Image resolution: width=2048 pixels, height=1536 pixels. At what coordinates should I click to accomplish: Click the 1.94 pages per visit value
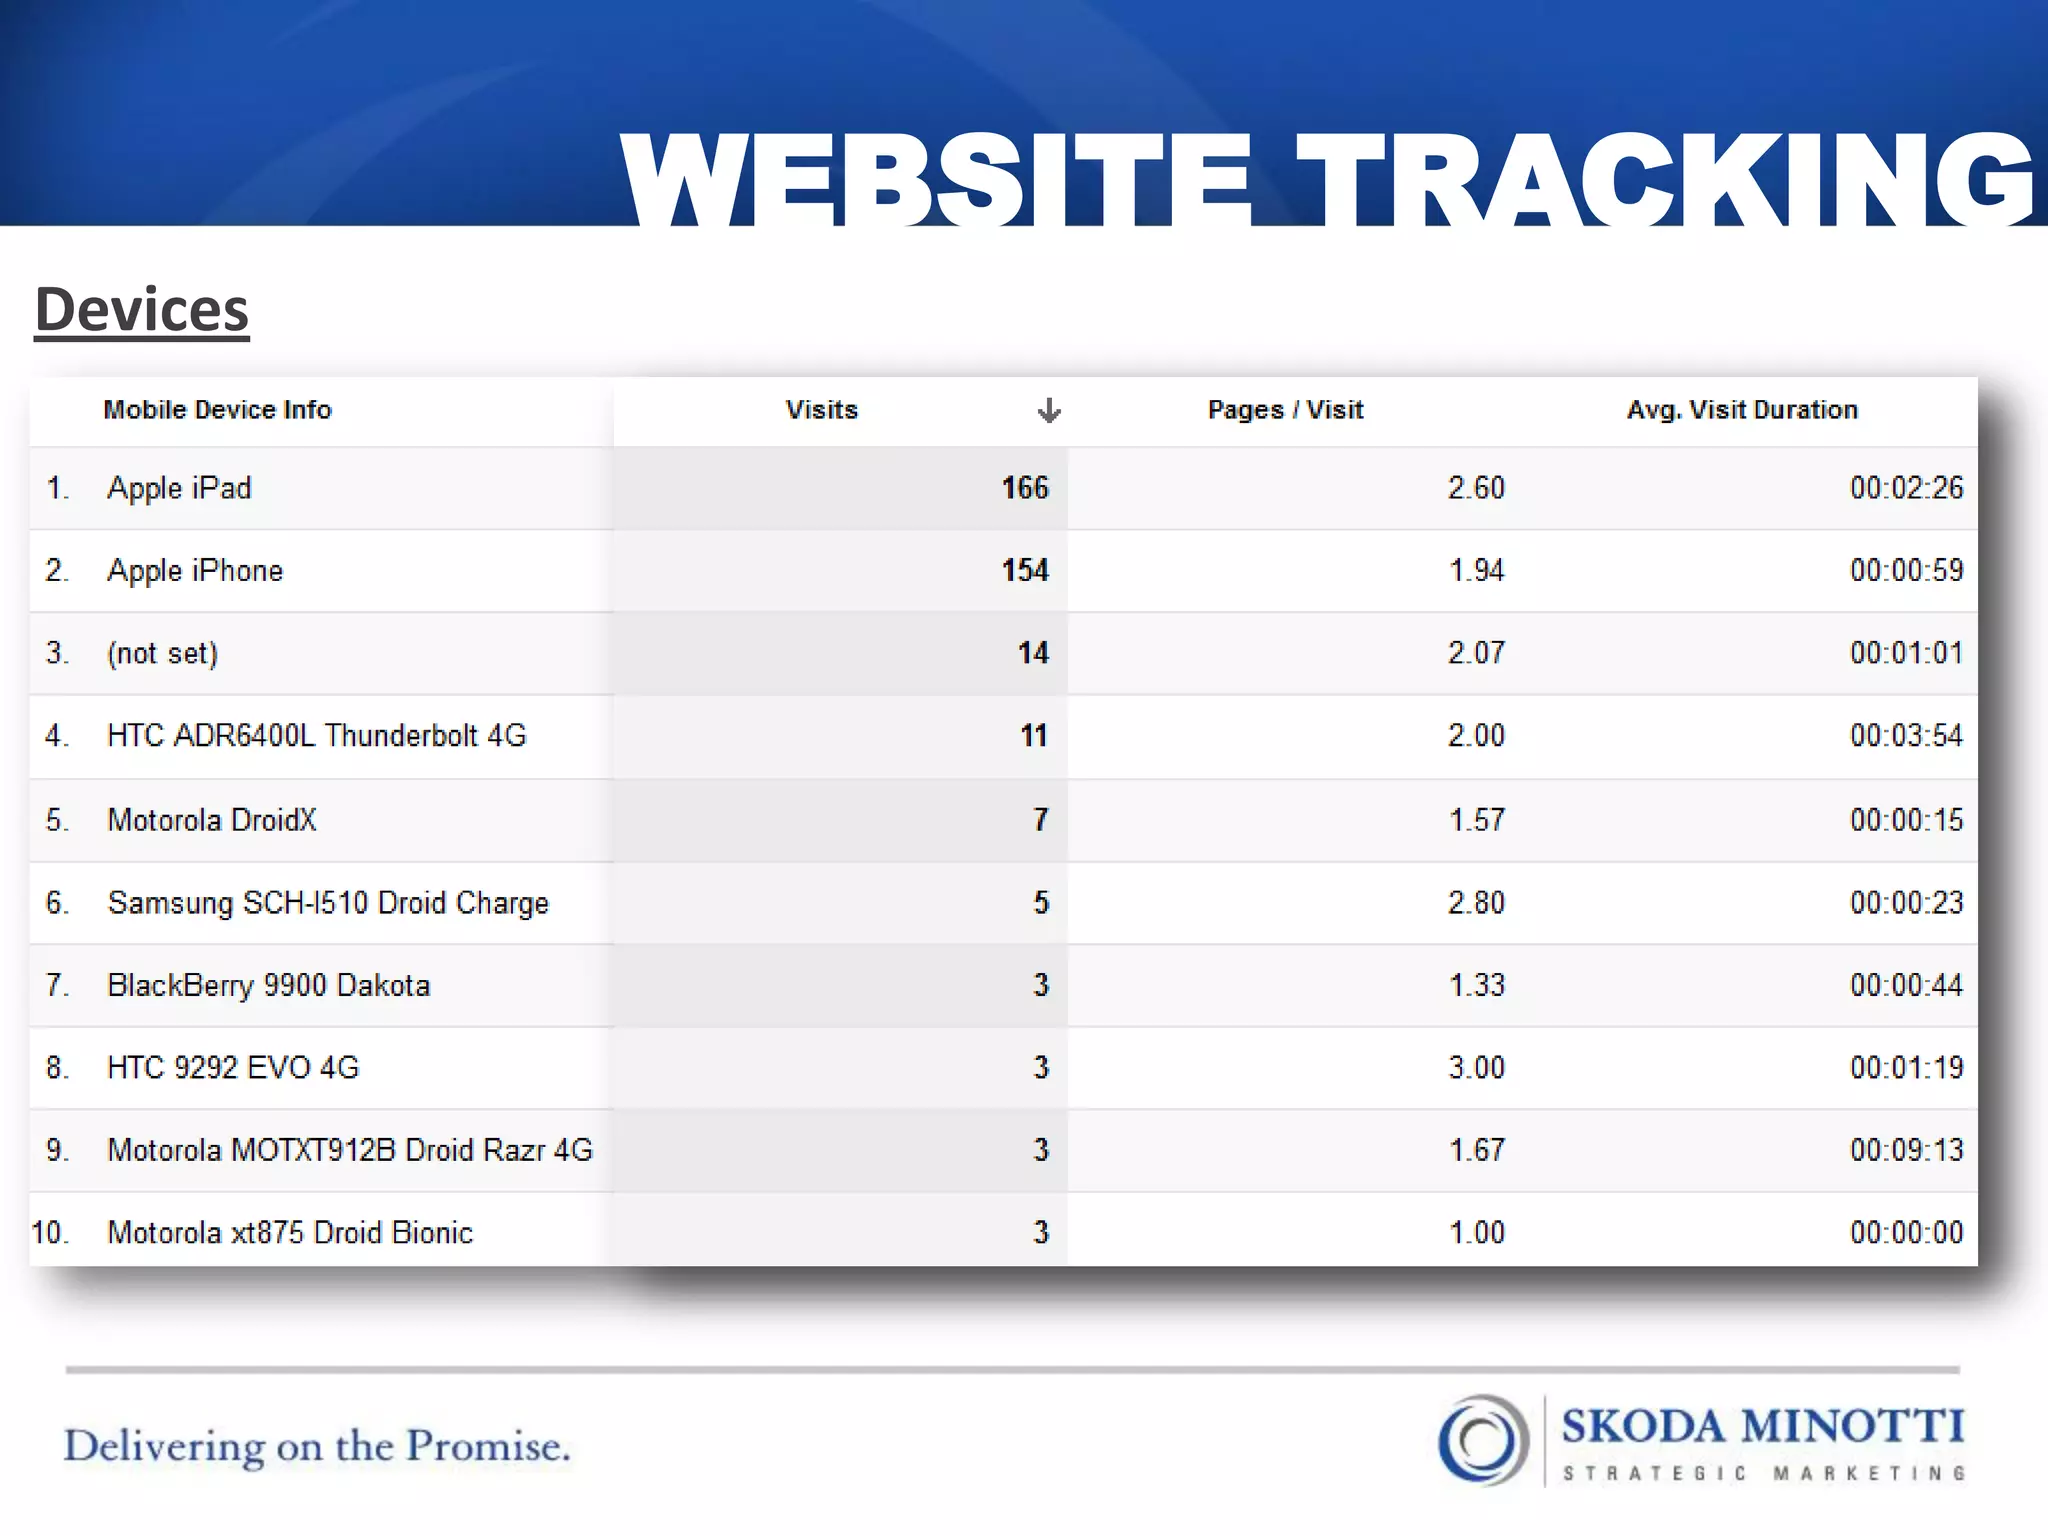point(1476,571)
